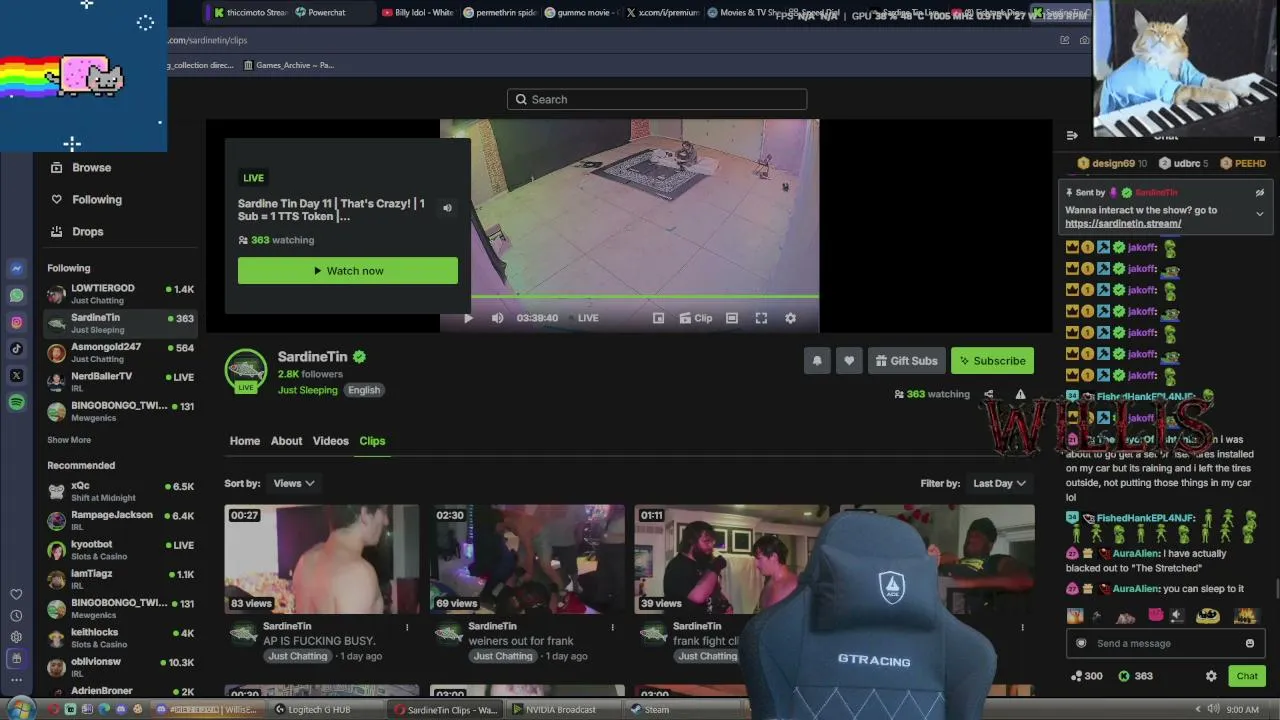Open LOWTIERGOD in Following list
The width and height of the screenshot is (1280, 720).
coord(121,294)
